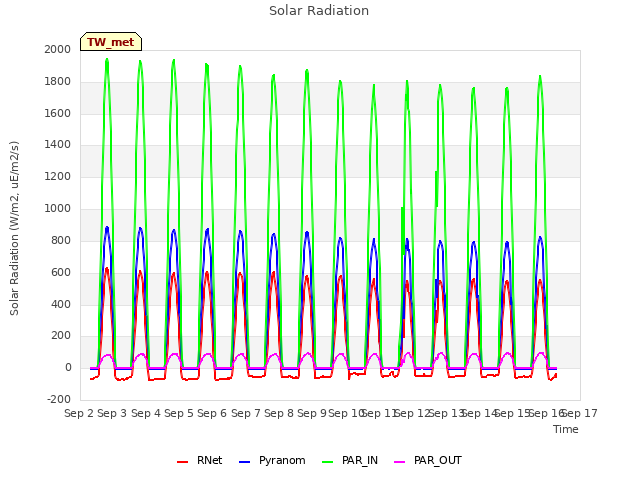Click the PAR_IN legend entry
640x480 pixels.
[x=350, y=460]
